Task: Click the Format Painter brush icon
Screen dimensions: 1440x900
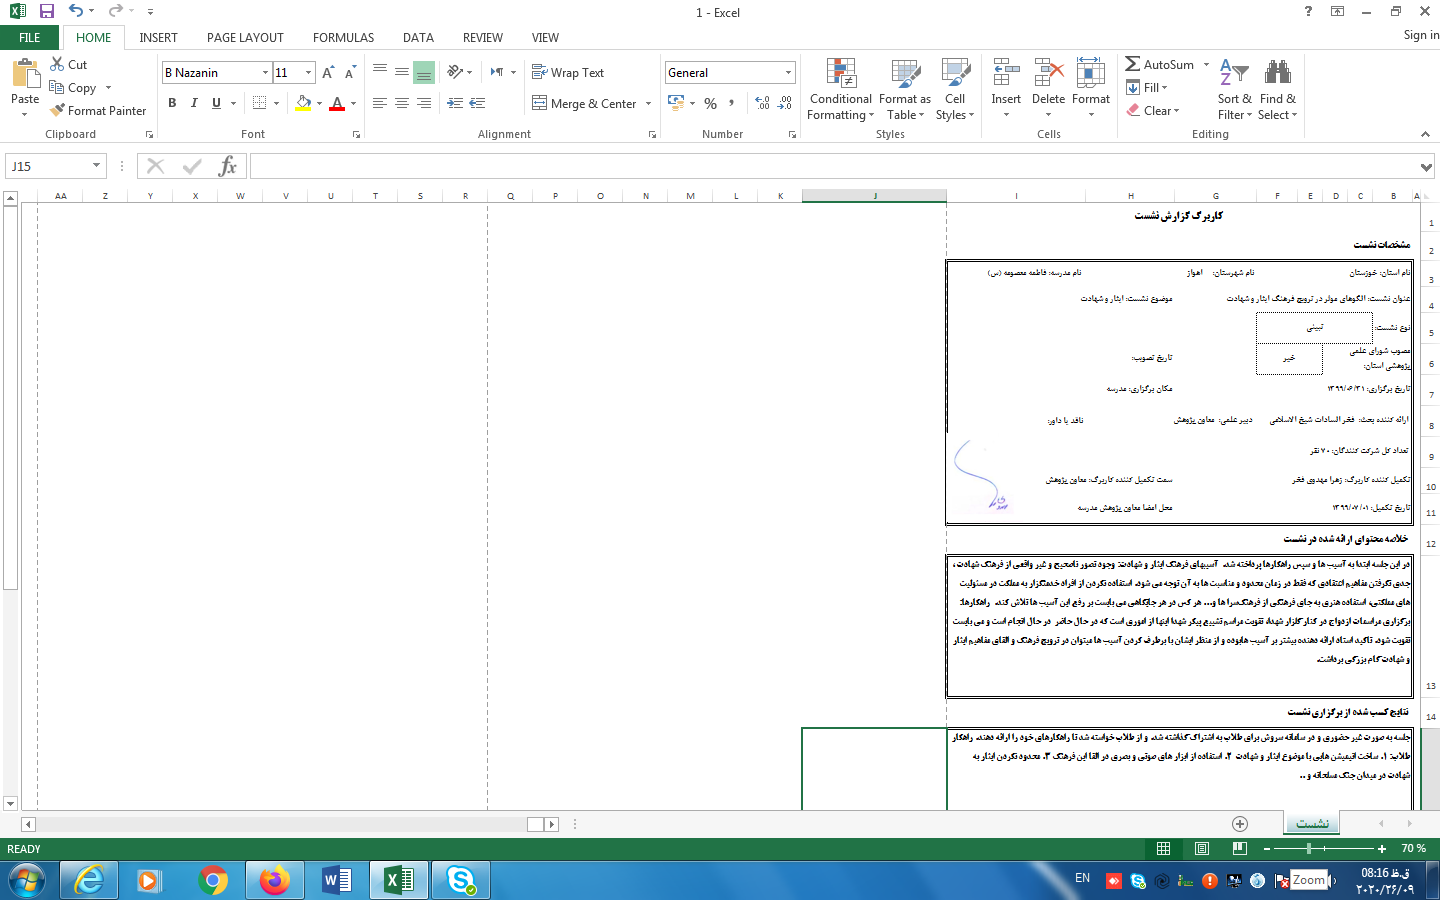Action: coord(58,110)
